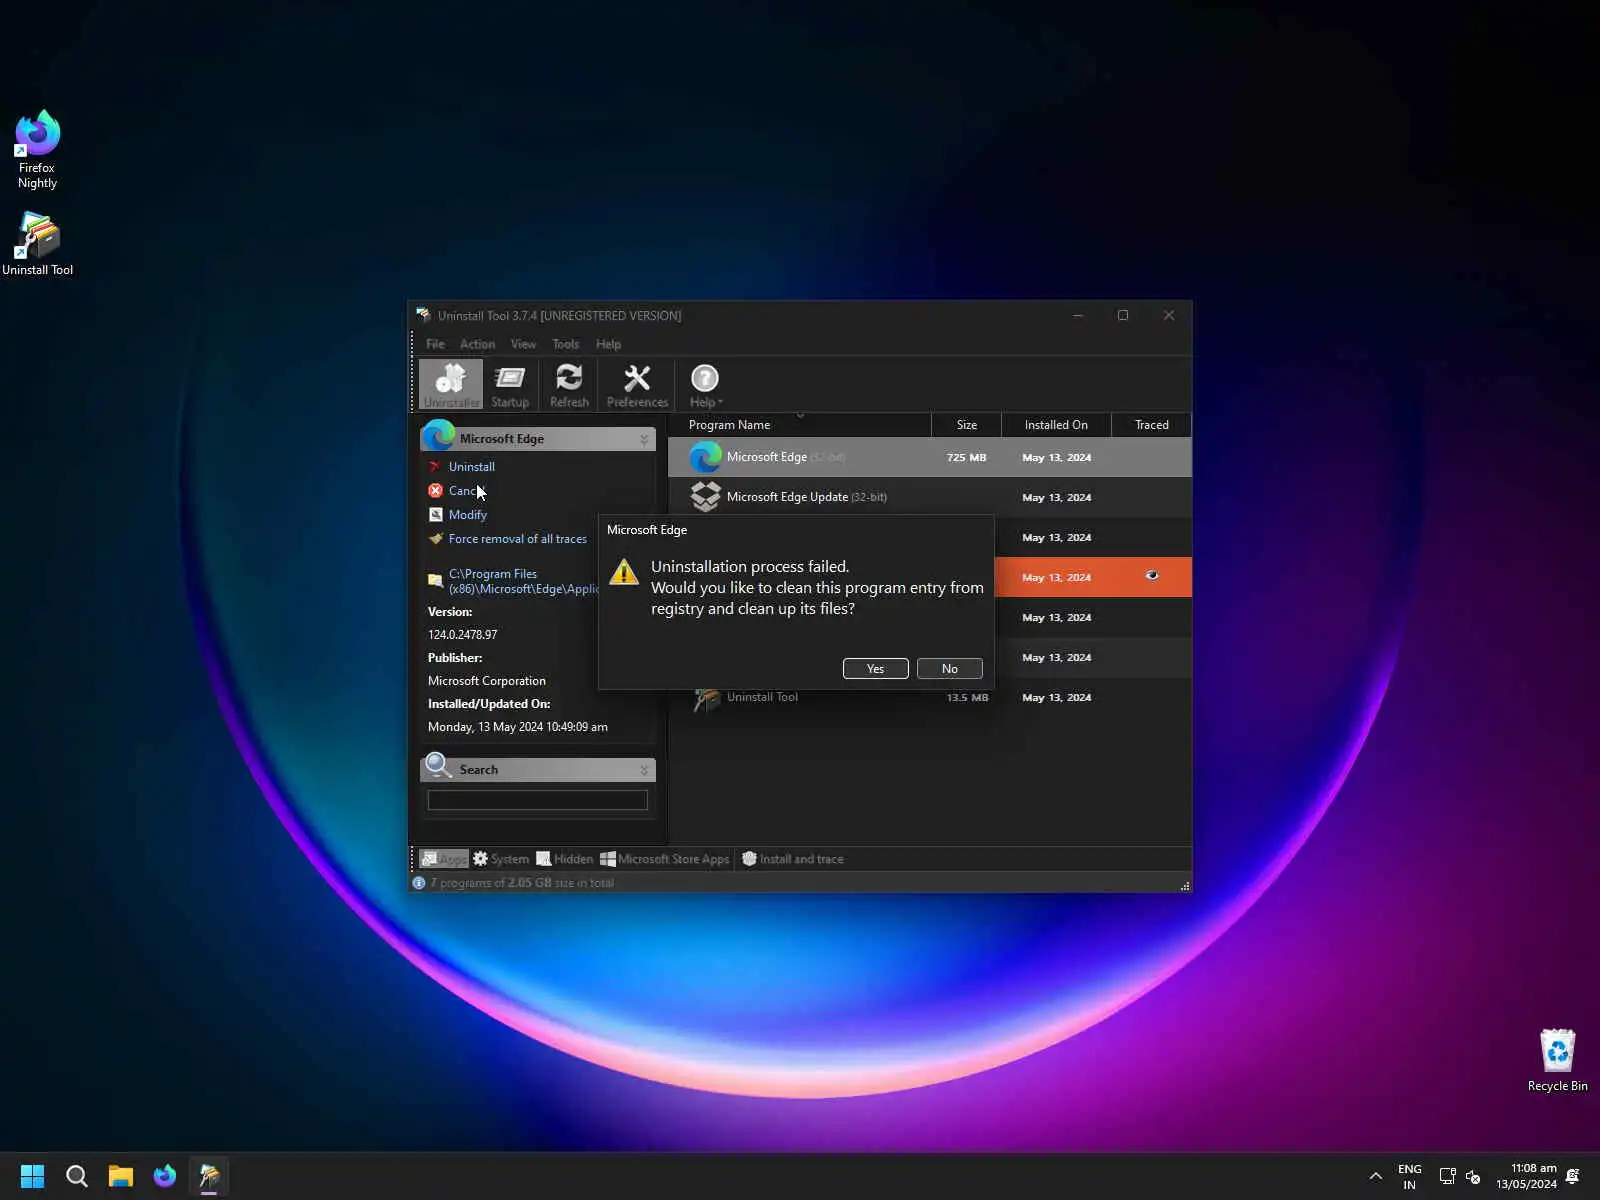Open the notification center bell icon
The image size is (1600, 1200).
click(x=1573, y=1177)
